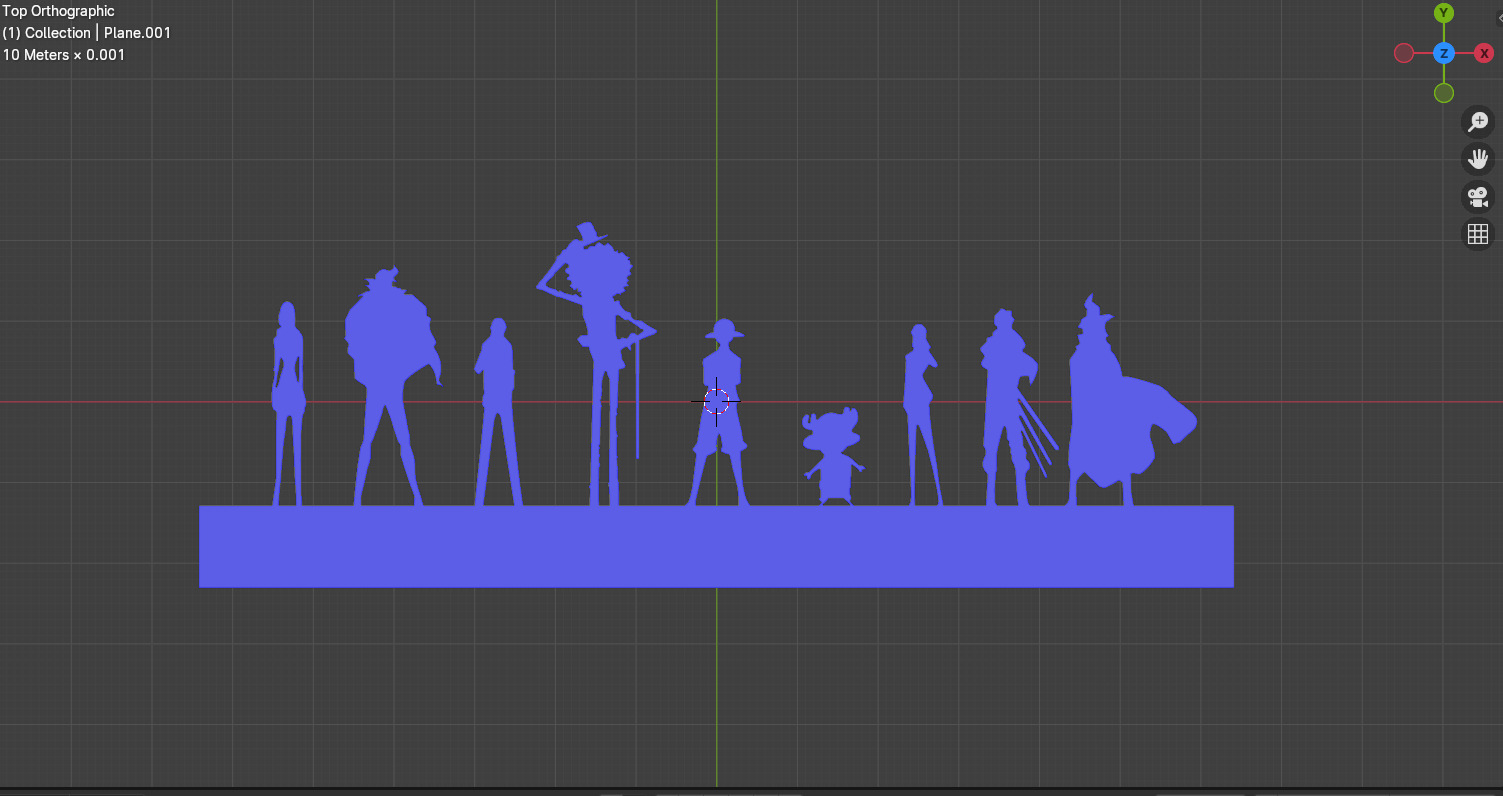Click the red X axis gizmo ball
1503x796 pixels.
click(x=1484, y=53)
